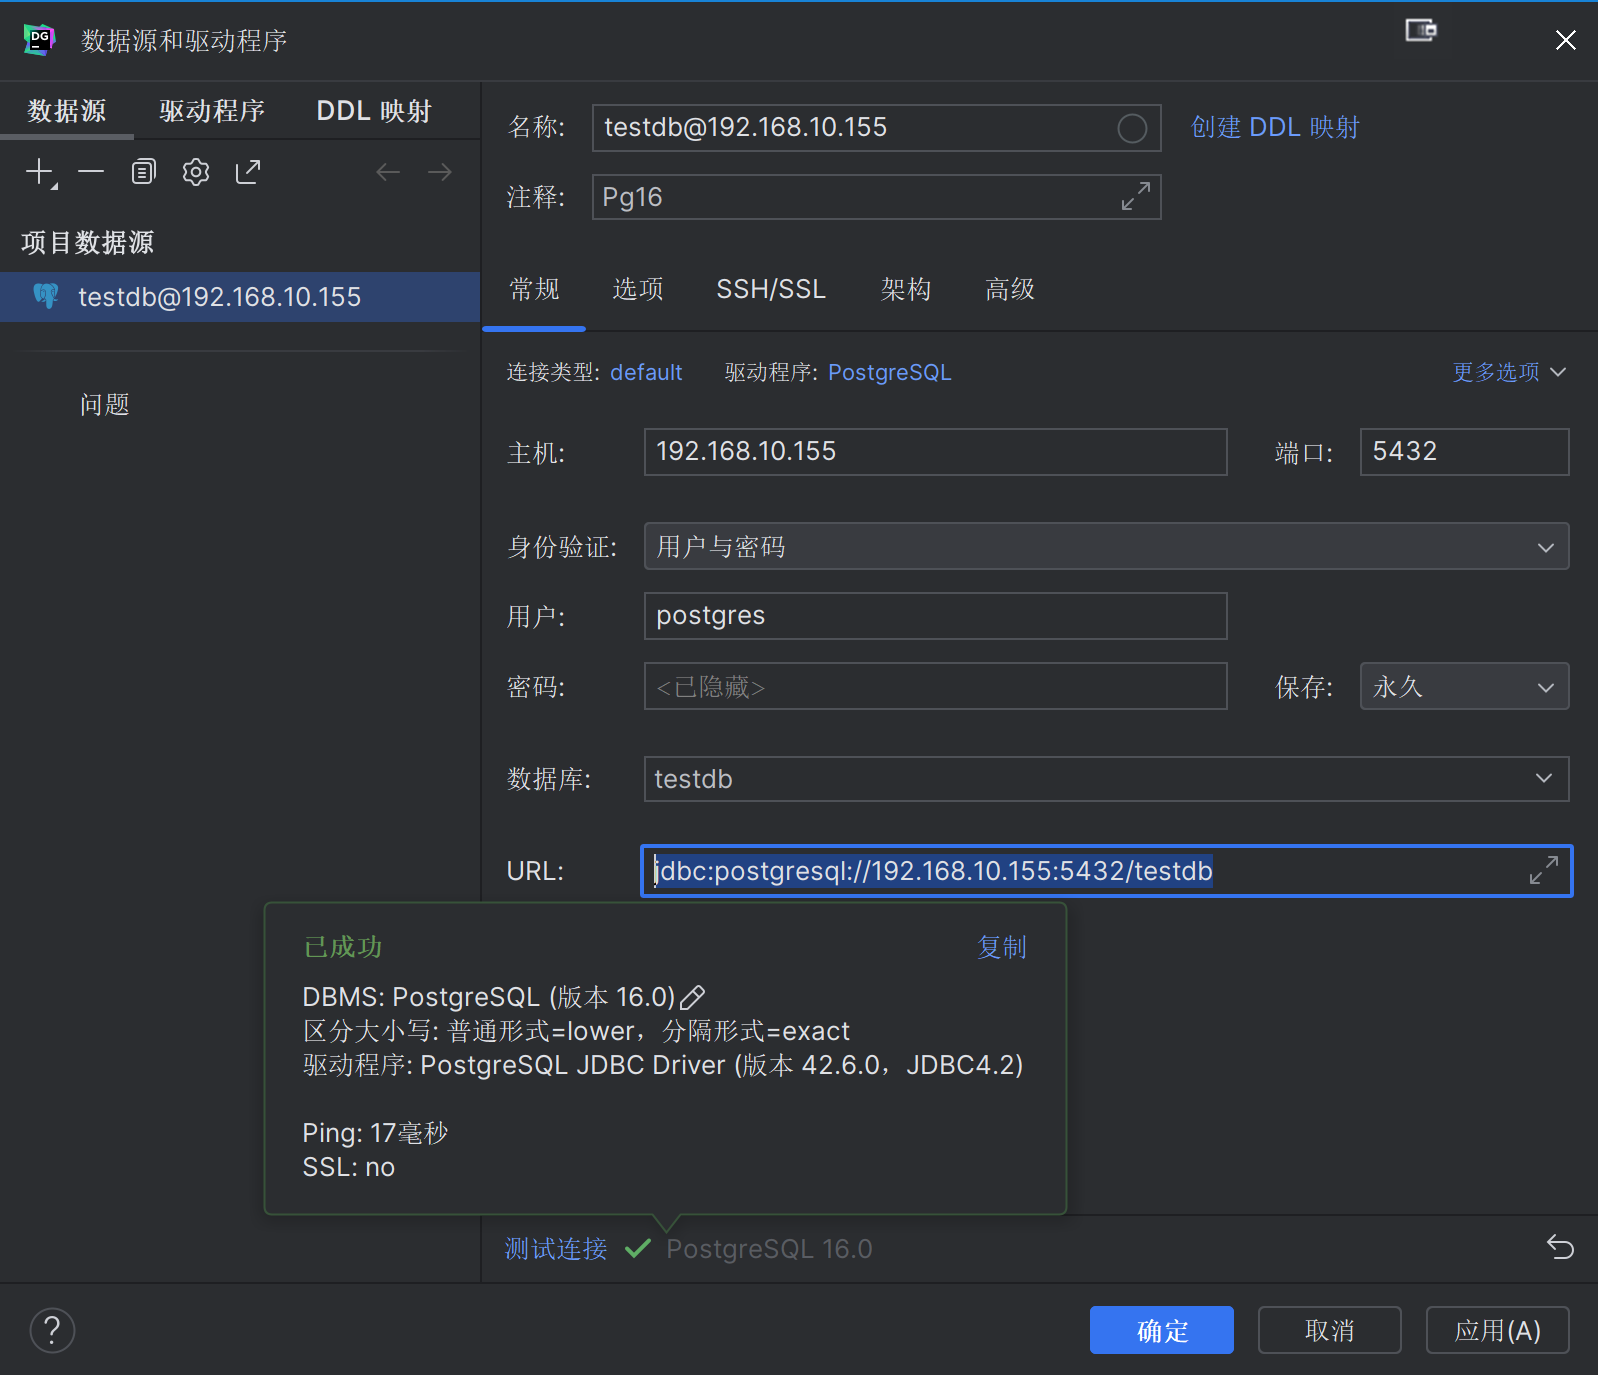Open the 数据库 dropdown showing testdb

(1106, 778)
